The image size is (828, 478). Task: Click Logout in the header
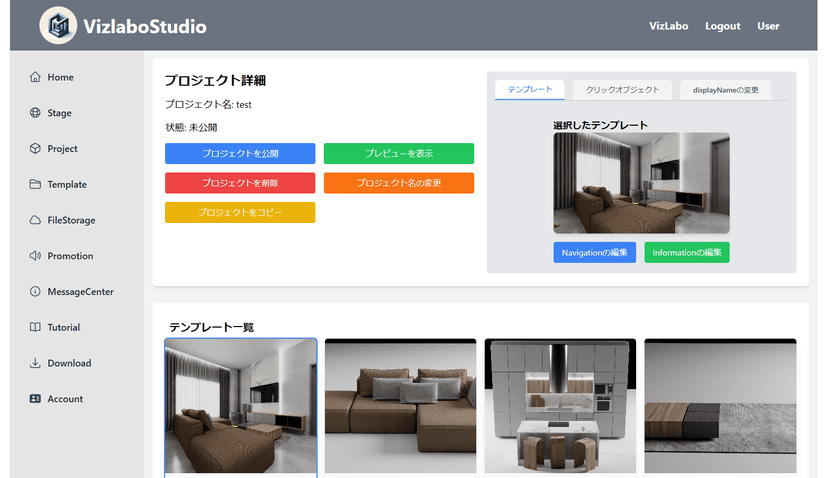[722, 26]
